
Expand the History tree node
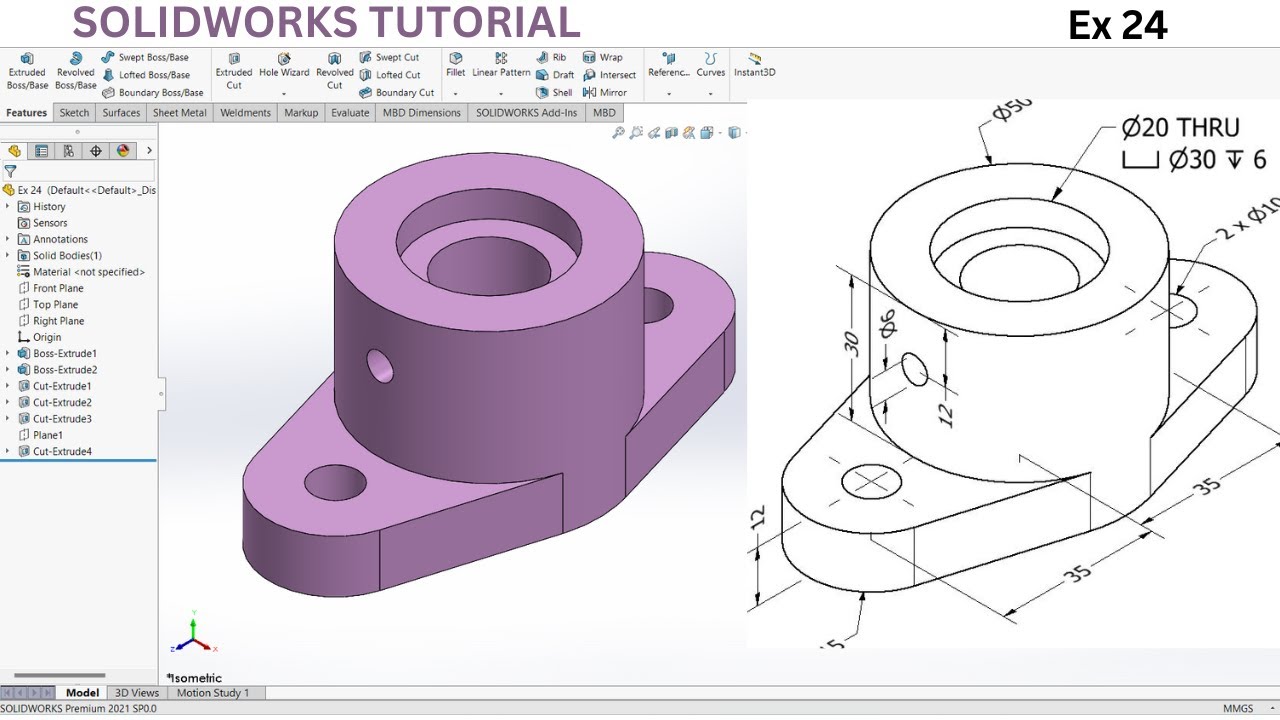tap(8, 206)
